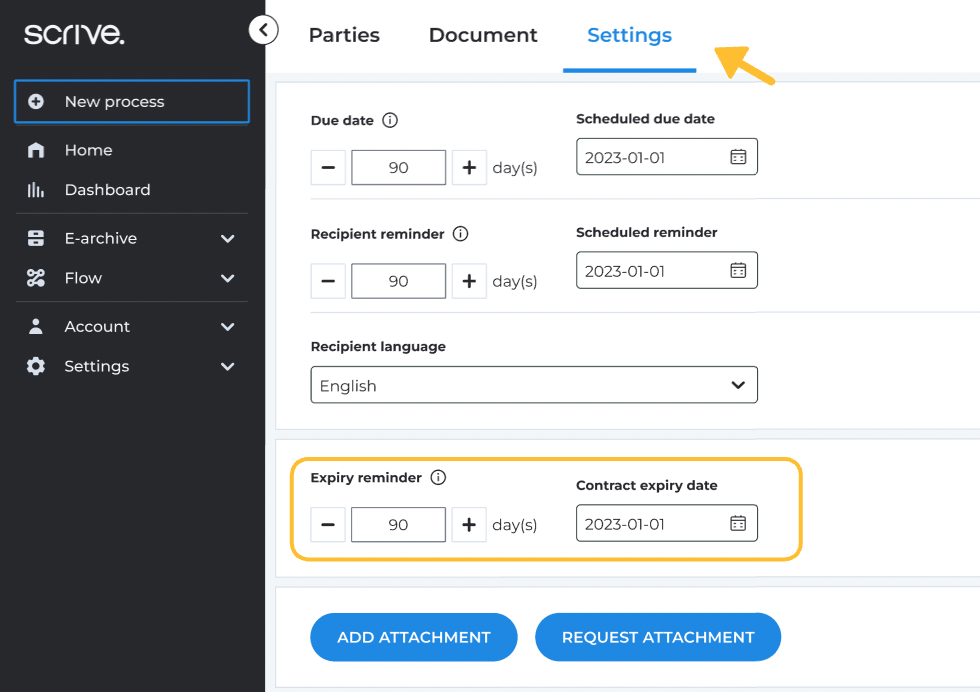Start a New process from the sidebar
Image resolution: width=980 pixels, height=692 pixels.
pyautogui.click(x=131, y=102)
